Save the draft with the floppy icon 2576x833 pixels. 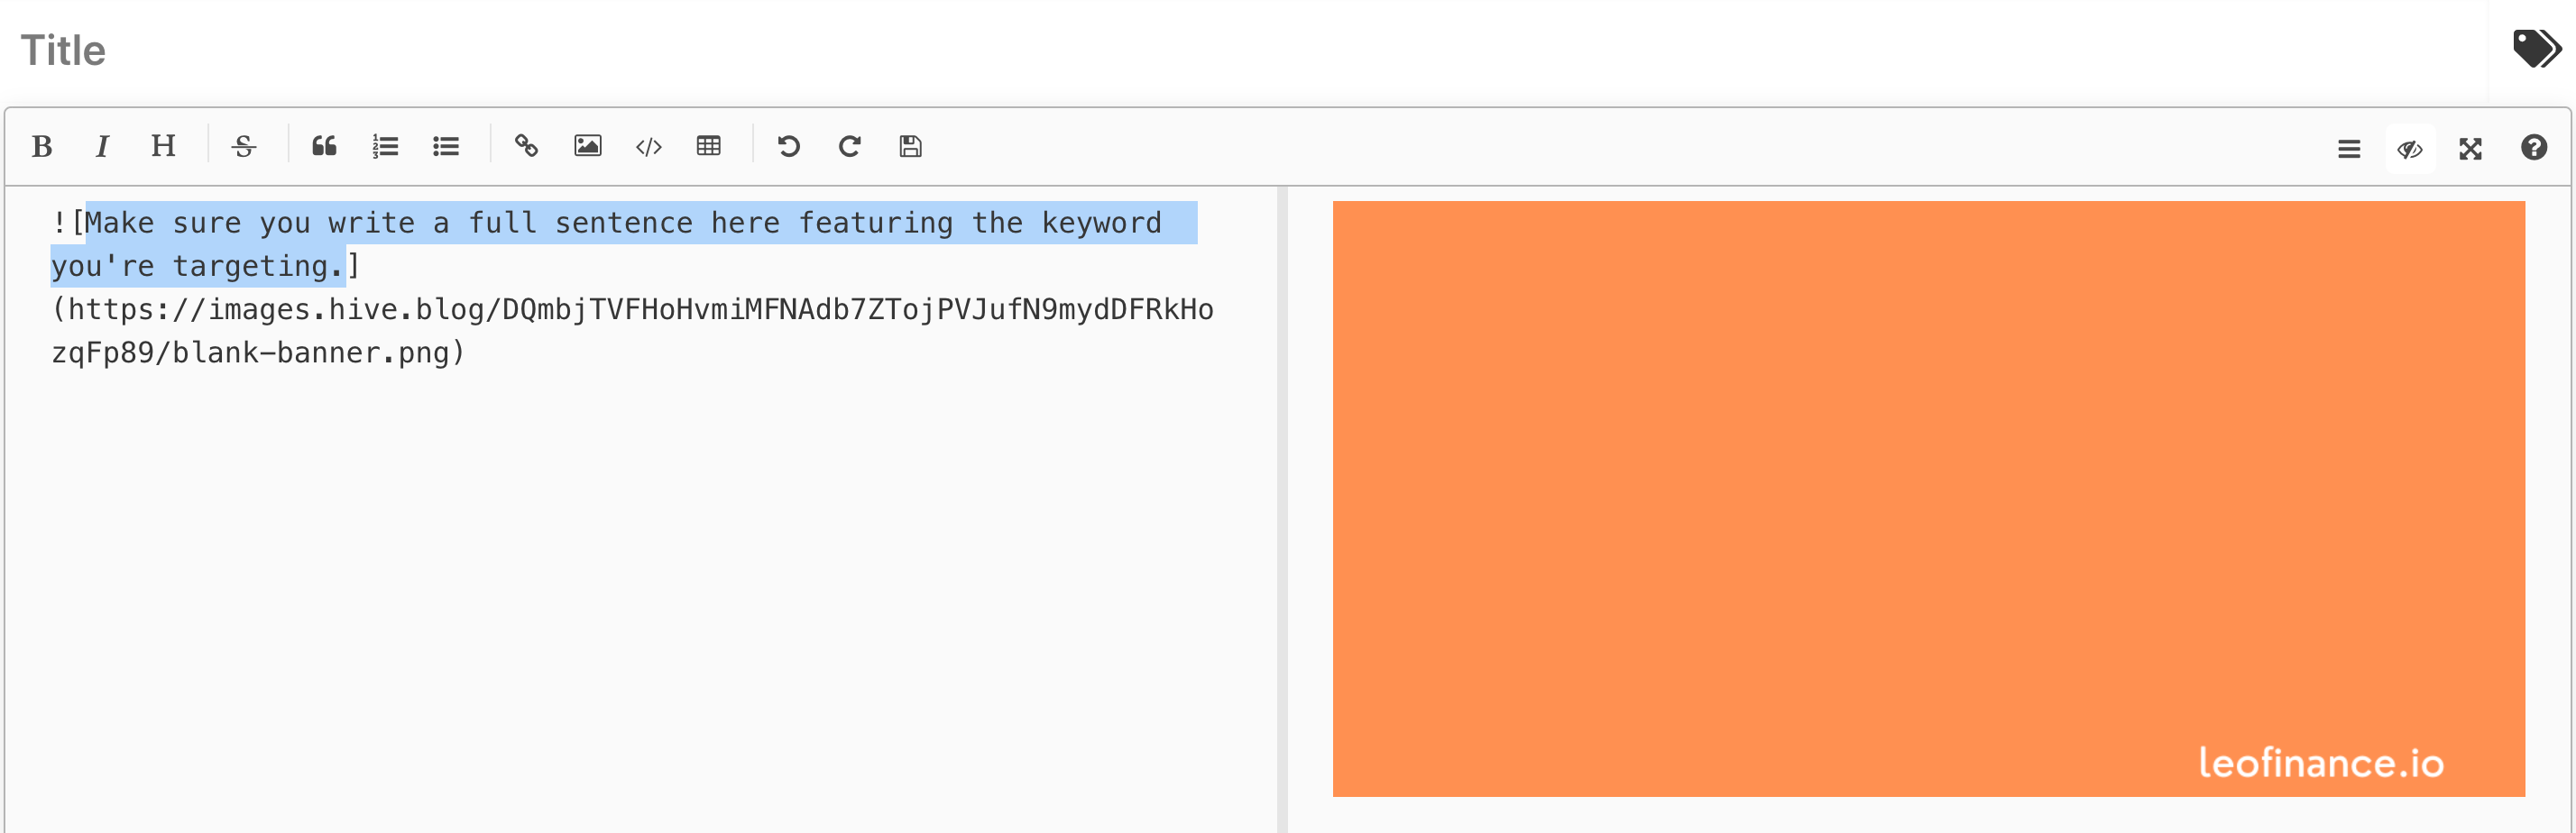910,147
